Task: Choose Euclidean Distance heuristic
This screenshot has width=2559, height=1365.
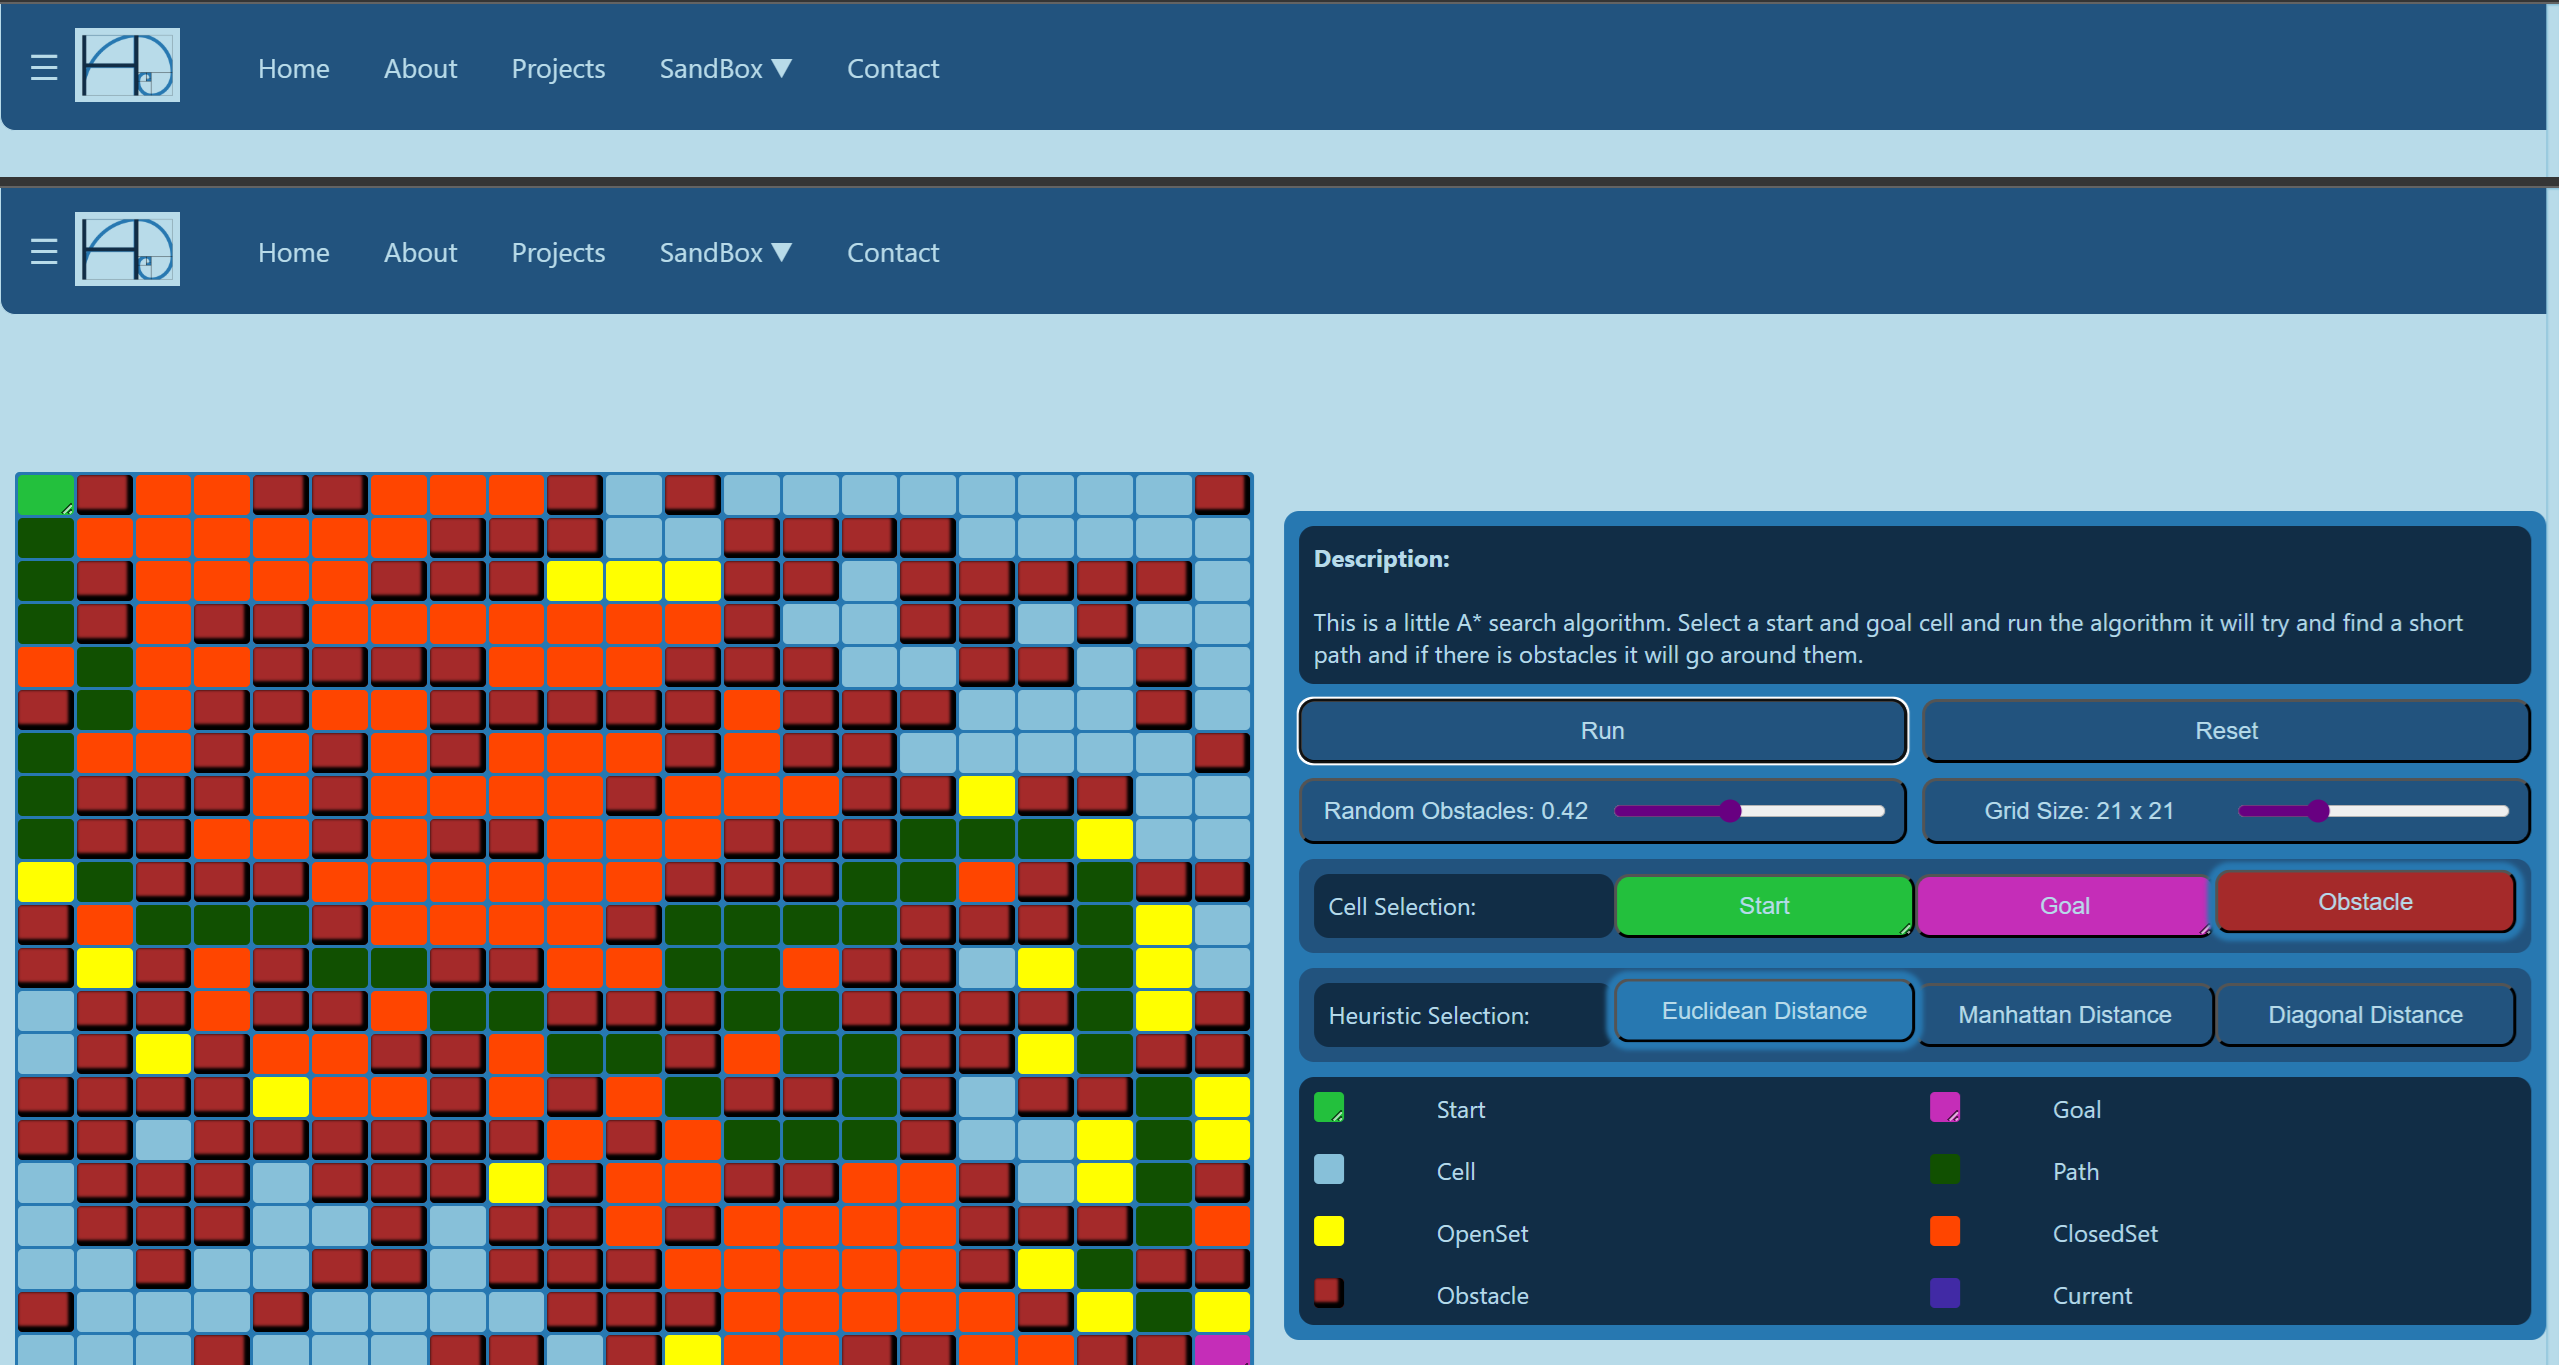Action: pos(1764,1011)
